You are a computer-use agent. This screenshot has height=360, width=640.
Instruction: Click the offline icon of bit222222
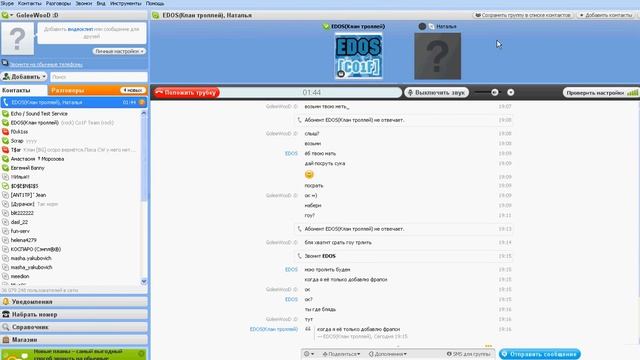[x=5, y=213]
